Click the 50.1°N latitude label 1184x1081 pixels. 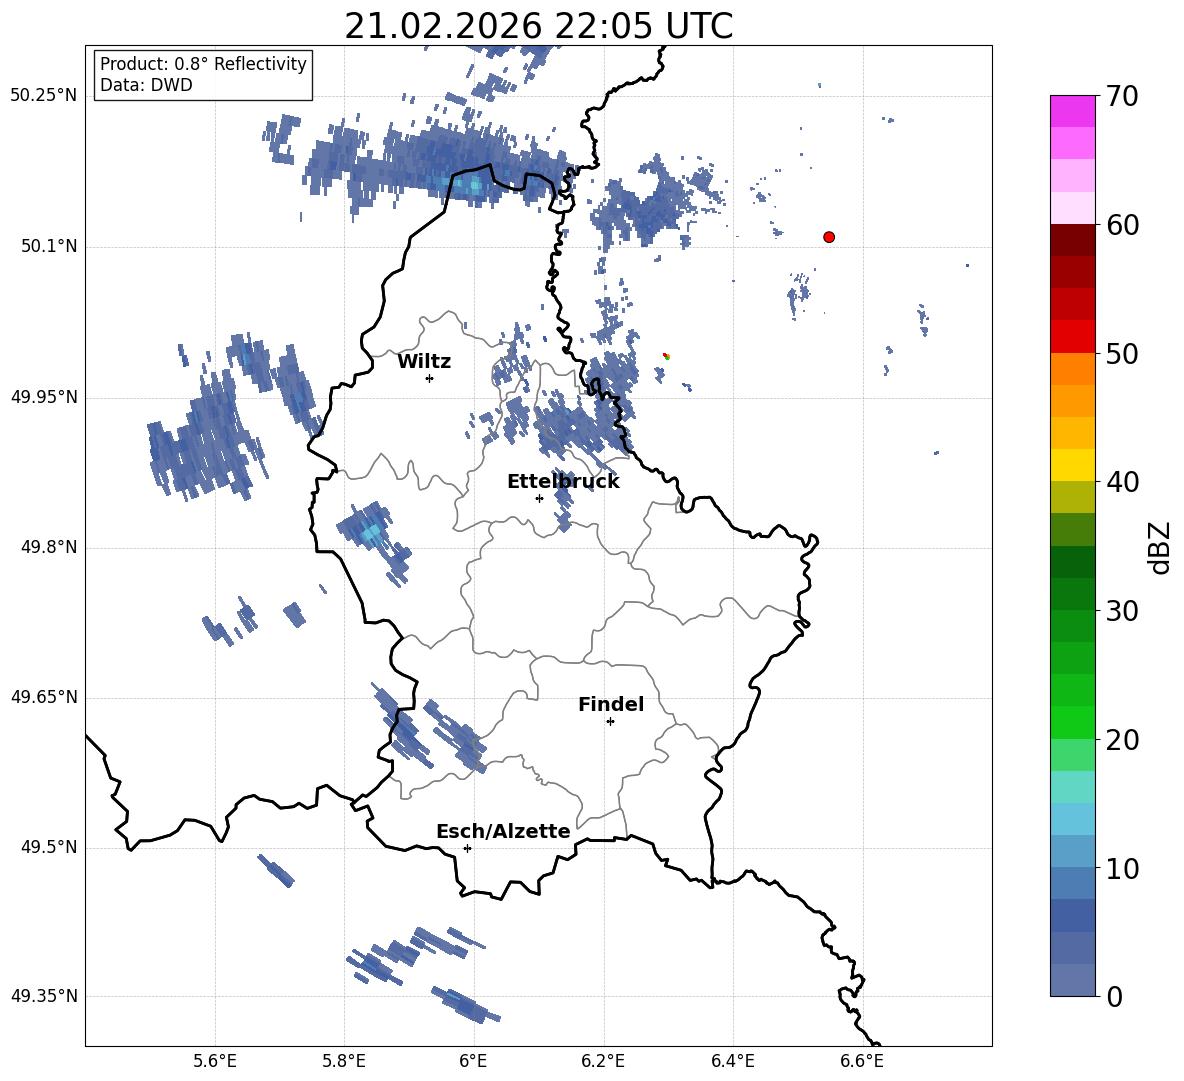pyautogui.click(x=49, y=247)
